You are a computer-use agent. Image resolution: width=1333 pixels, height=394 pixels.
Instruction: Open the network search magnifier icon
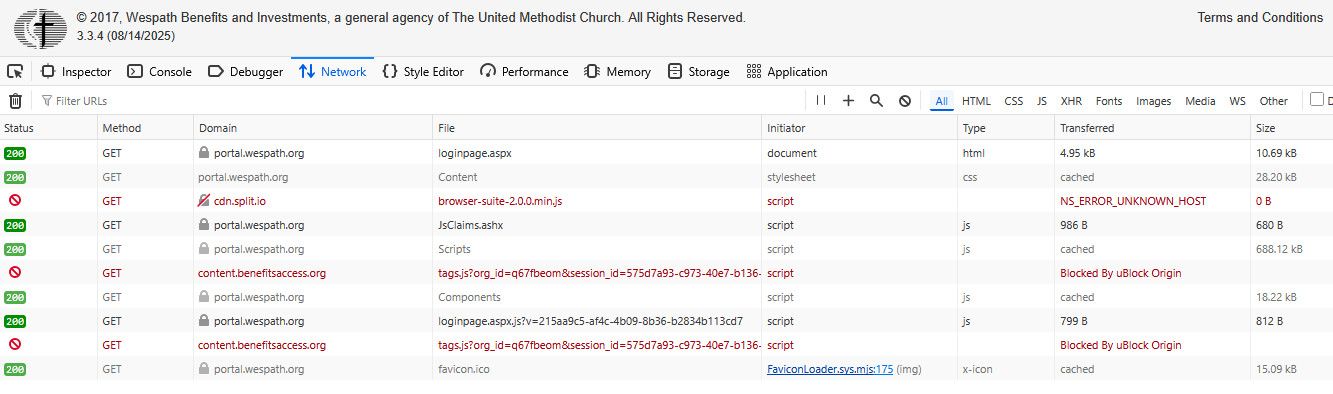(876, 101)
